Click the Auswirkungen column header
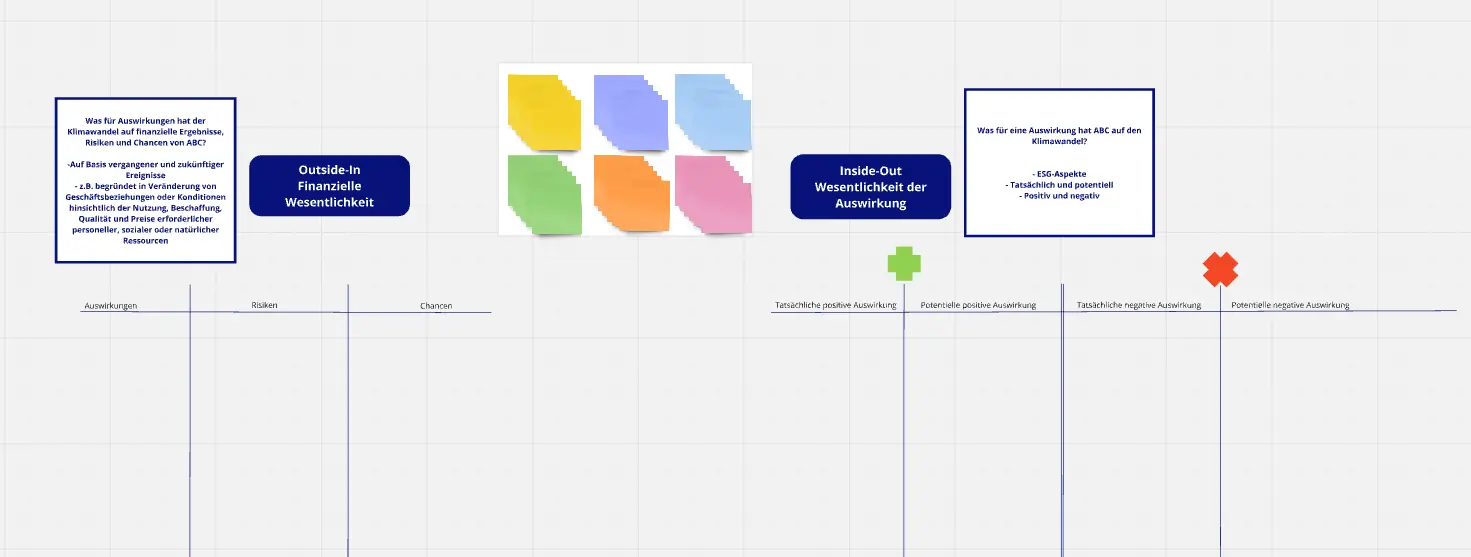The width and height of the screenshot is (1471, 557). tap(111, 305)
